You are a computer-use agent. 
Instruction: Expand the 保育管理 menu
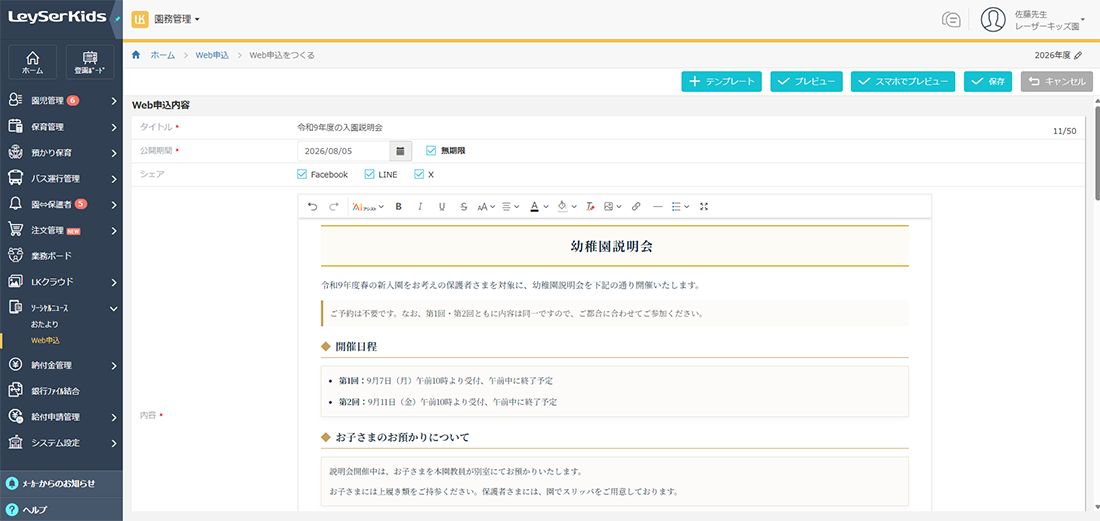point(61,127)
